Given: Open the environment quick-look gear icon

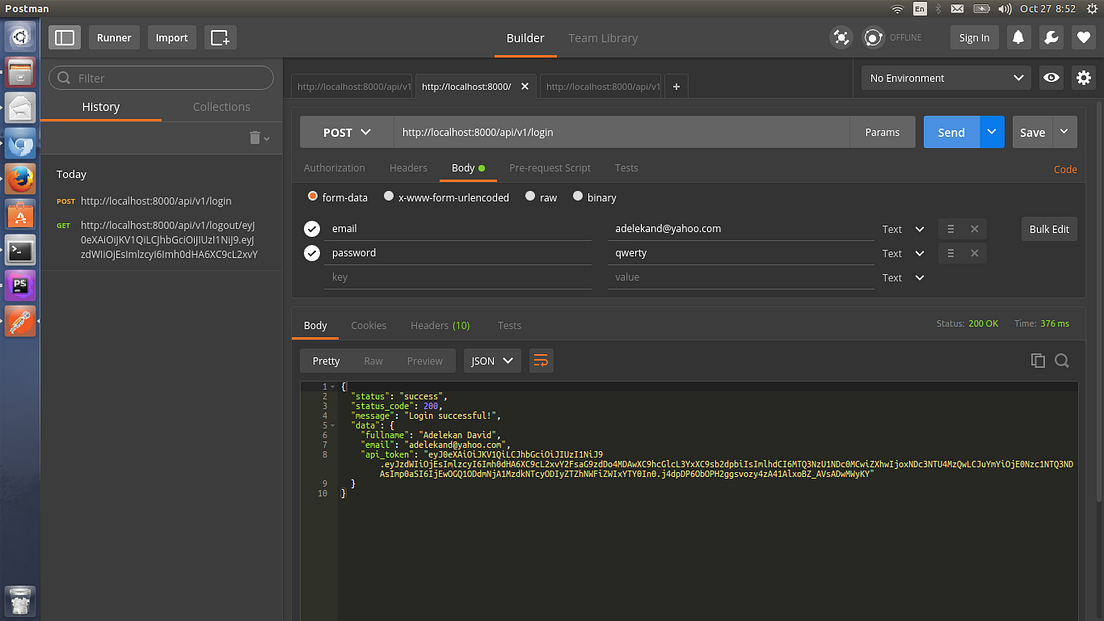Looking at the screenshot, I should (1084, 77).
